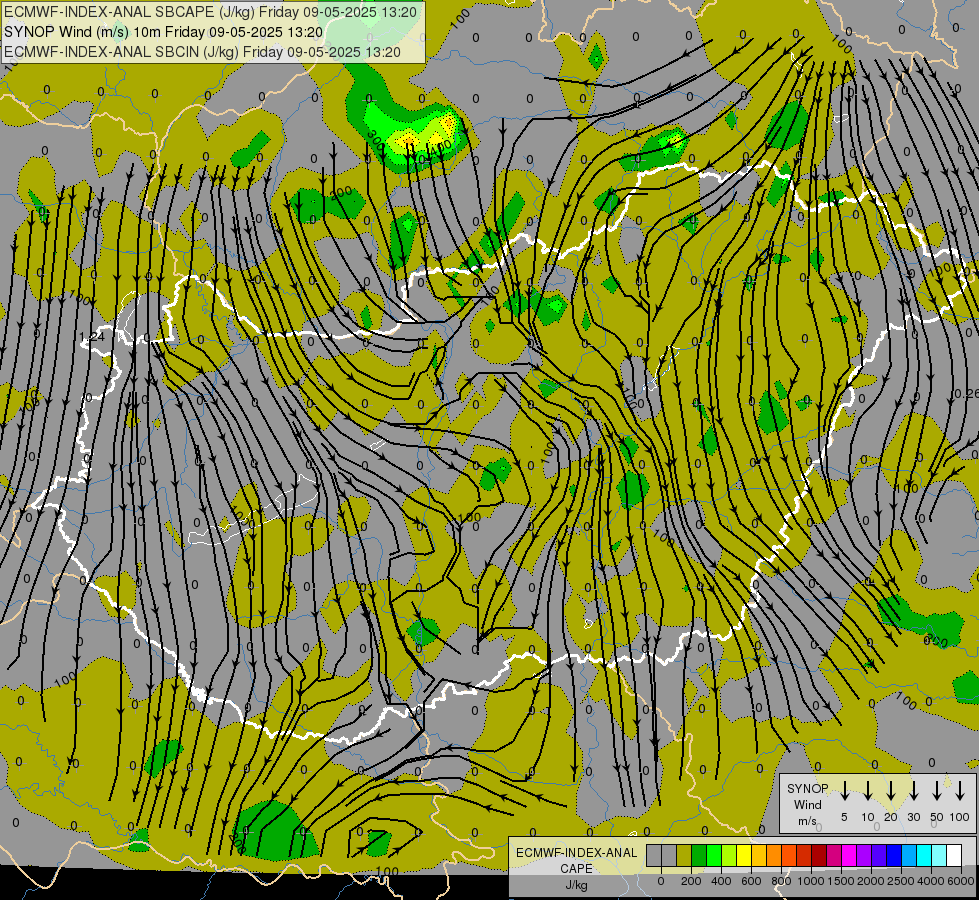Click the 400 tick label on CAPE scale
Viewport: 979px width, 900px height.
[x=721, y=881]
